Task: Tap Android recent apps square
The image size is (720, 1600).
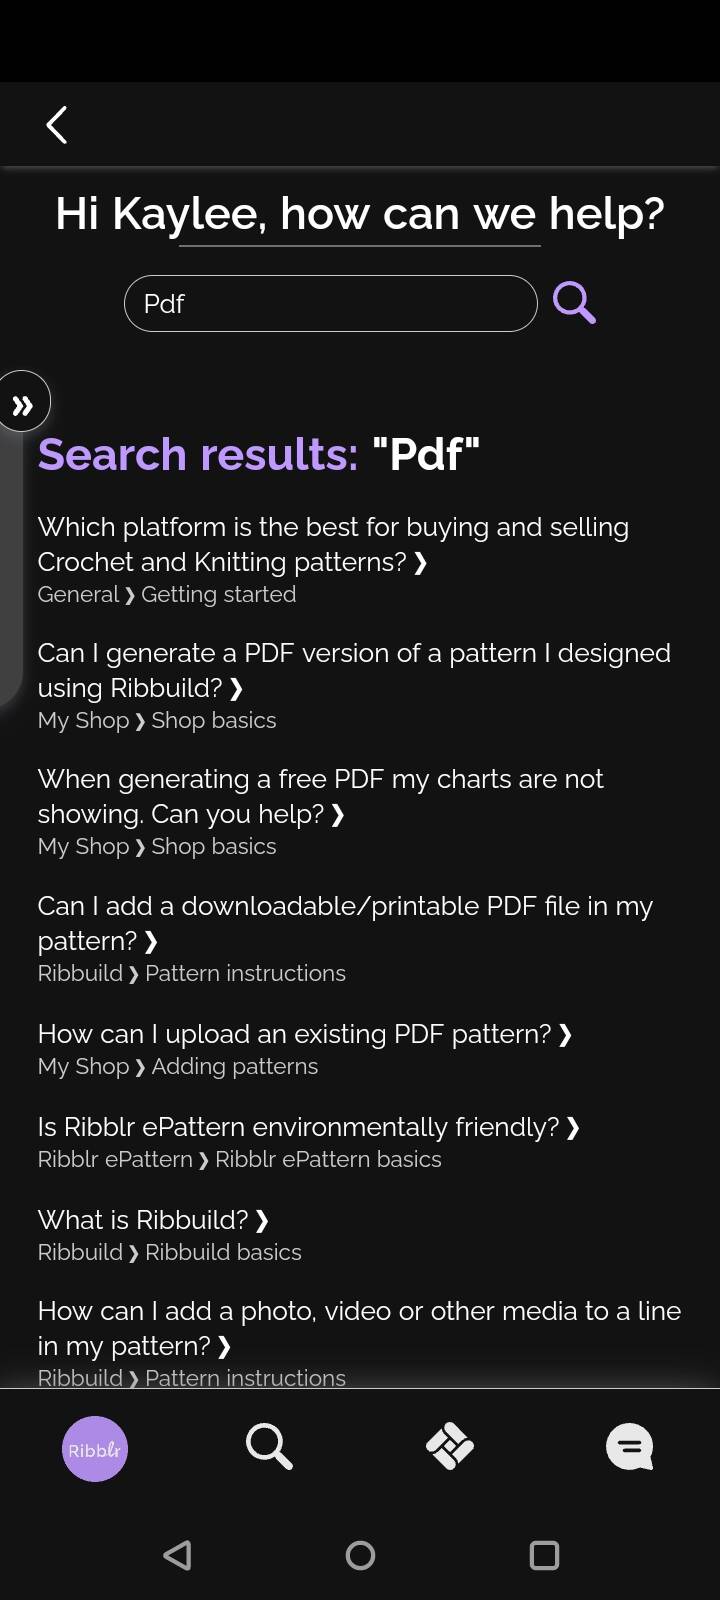Action: (544, 1555)
